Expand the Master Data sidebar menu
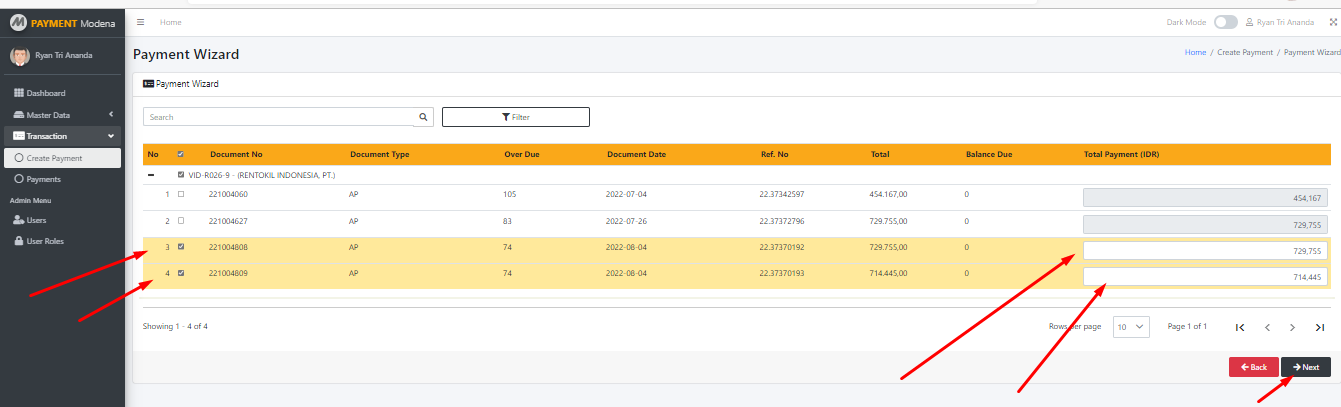 coord(62,115)
